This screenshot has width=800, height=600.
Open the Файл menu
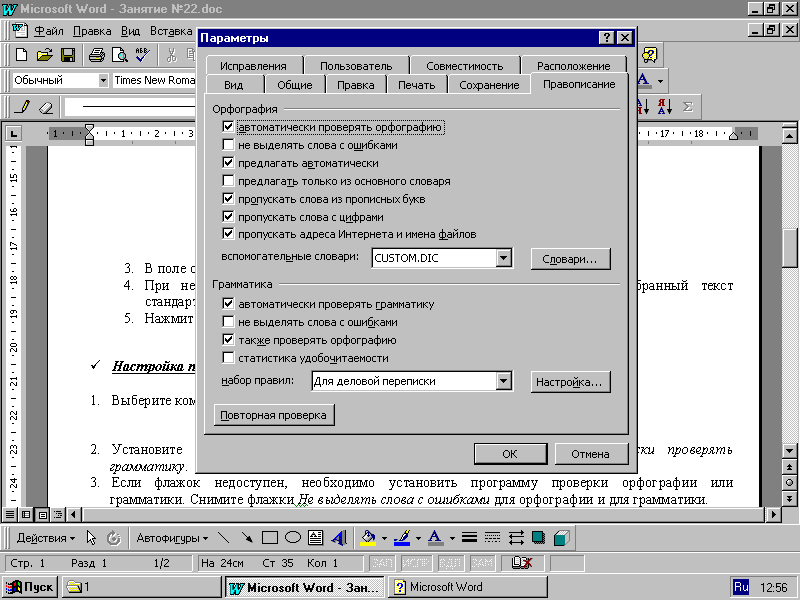point(48,31)
